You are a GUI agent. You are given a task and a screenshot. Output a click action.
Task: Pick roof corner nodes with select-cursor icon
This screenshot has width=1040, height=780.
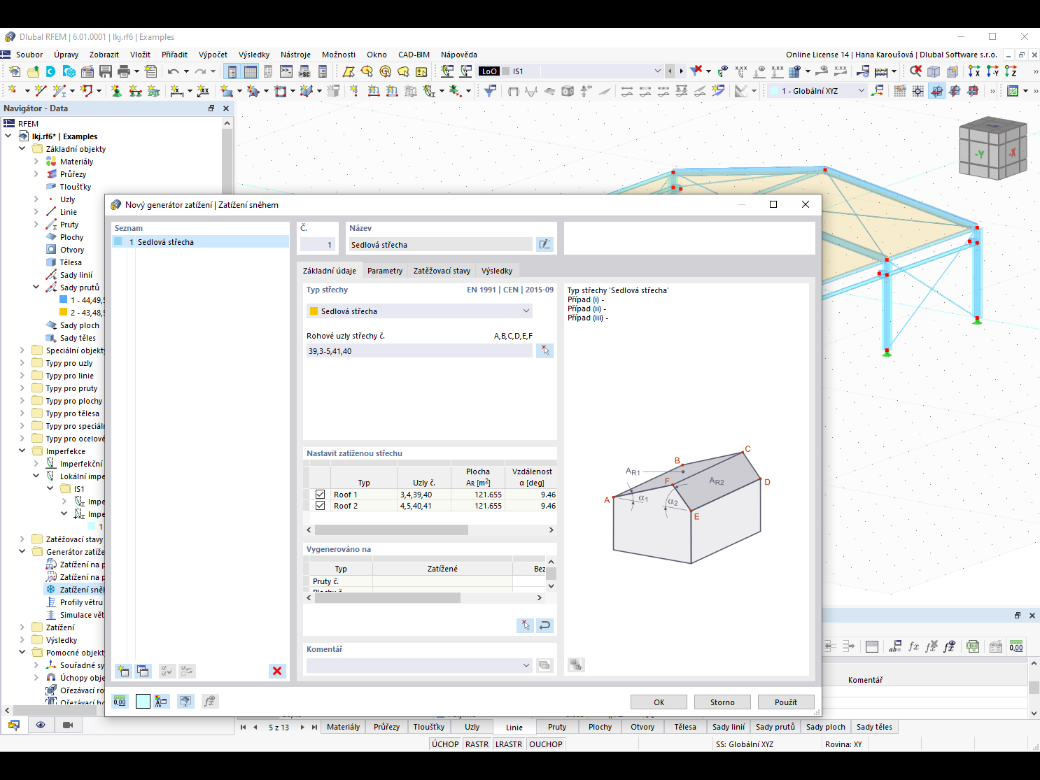(x=545, y=350)
